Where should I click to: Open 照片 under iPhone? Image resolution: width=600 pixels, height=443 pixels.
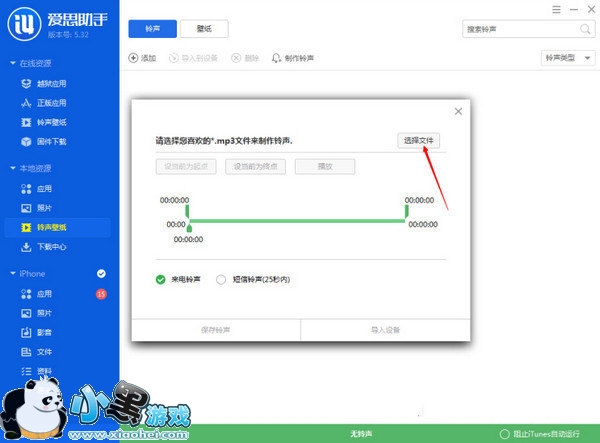tap(36, 313)
